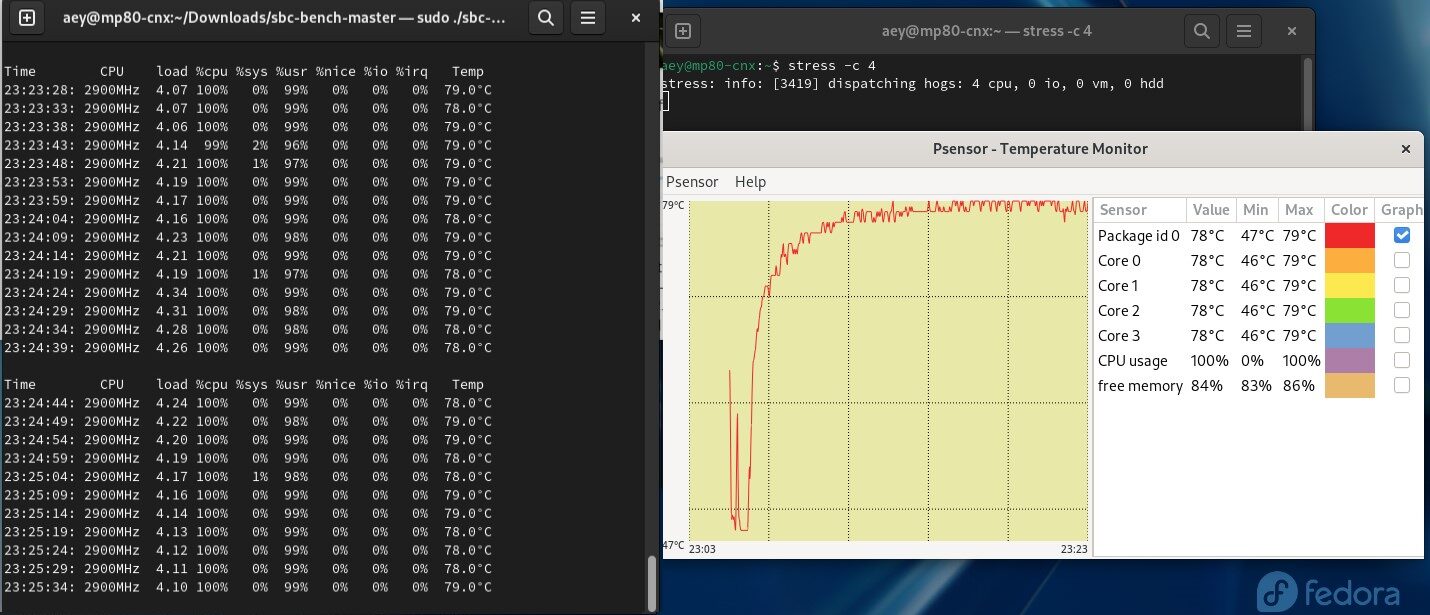1430x615 pixels.
Task: Open the Psensor menu
Action: [x=691, y=181]
